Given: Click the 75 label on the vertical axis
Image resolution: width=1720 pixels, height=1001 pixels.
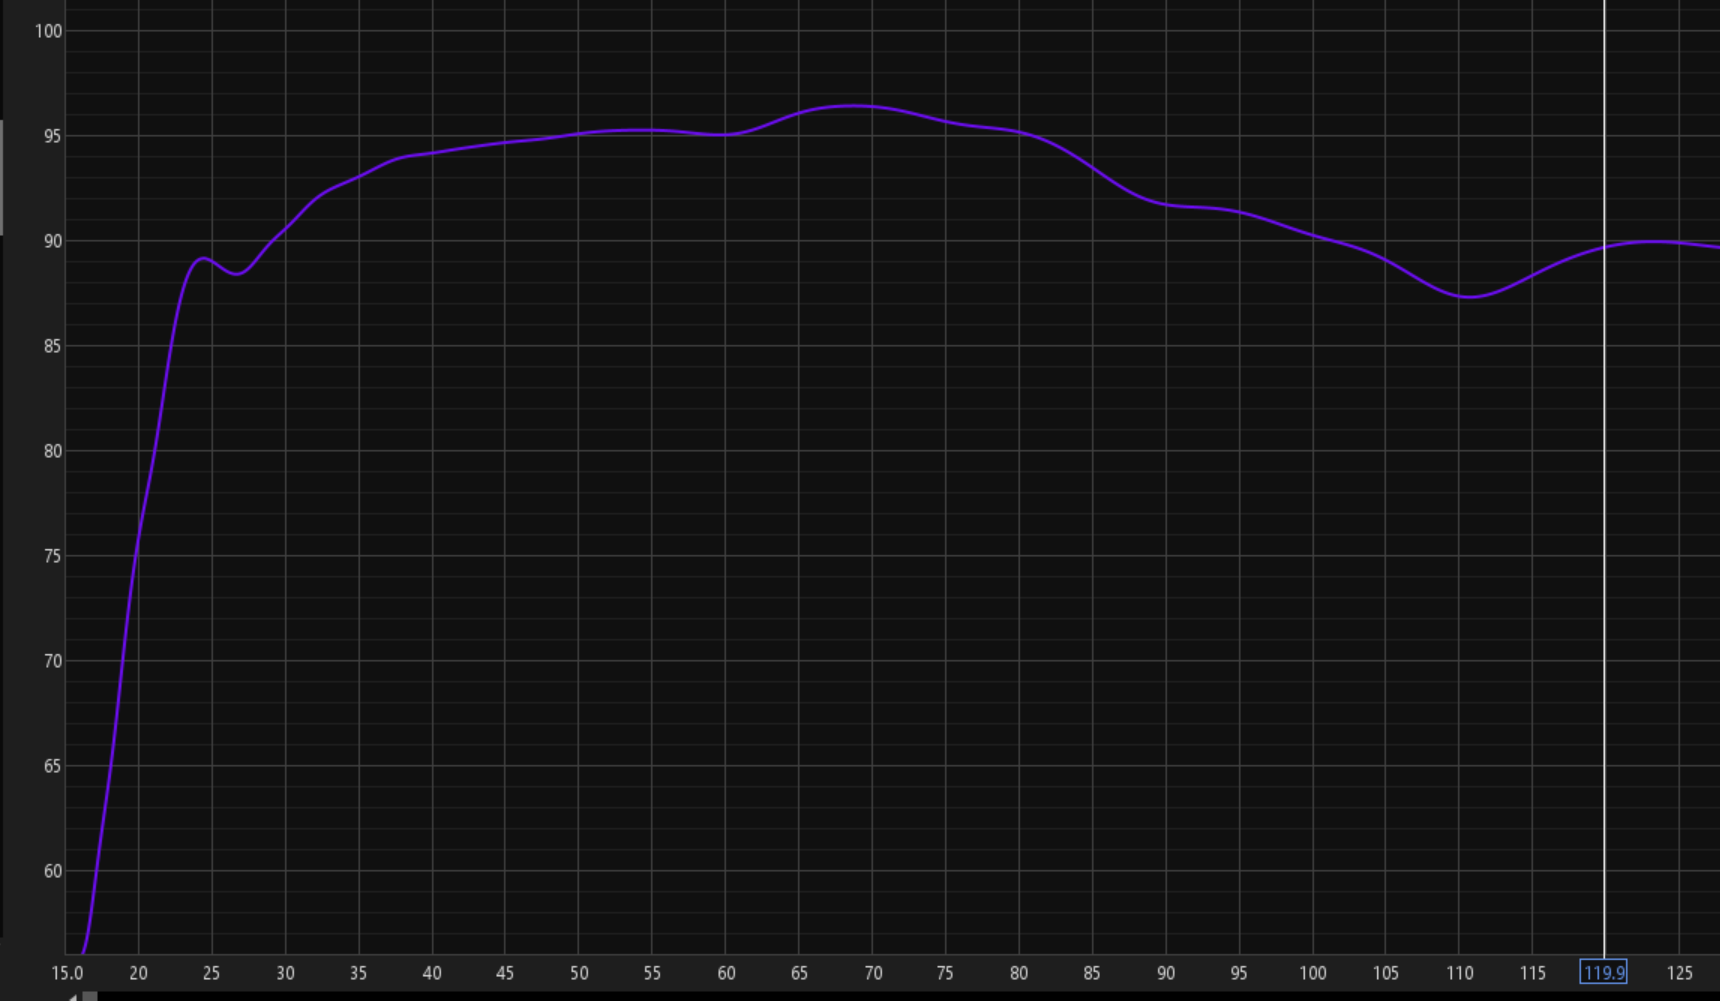Looking at the screenshot, I should 52,556.
